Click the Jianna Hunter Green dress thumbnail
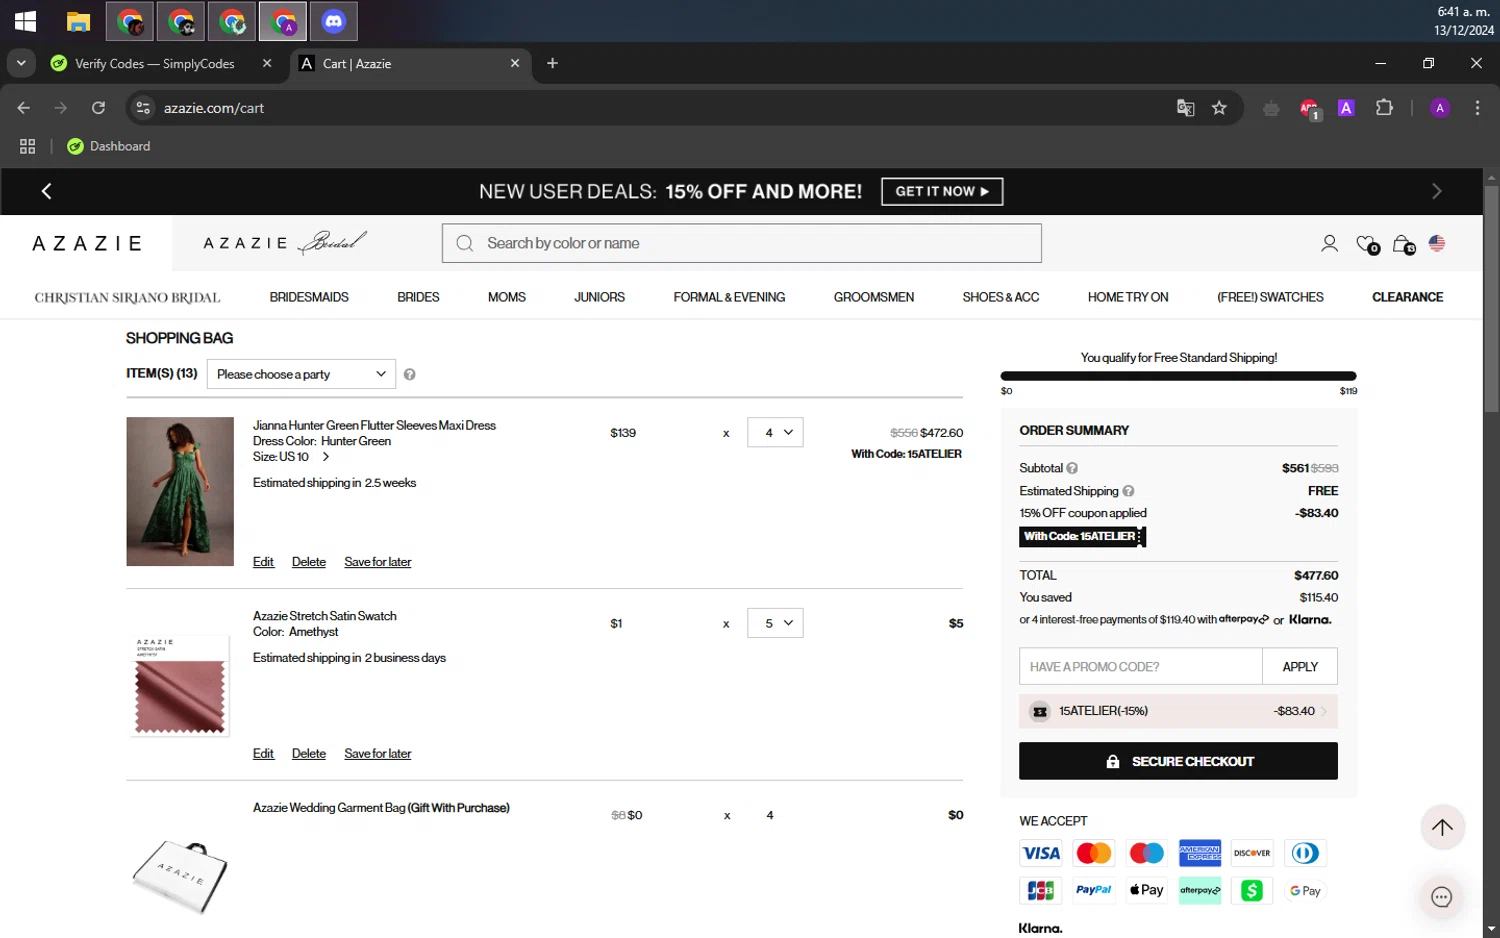This screenshot has width=1500, height=938. [180, 492]
